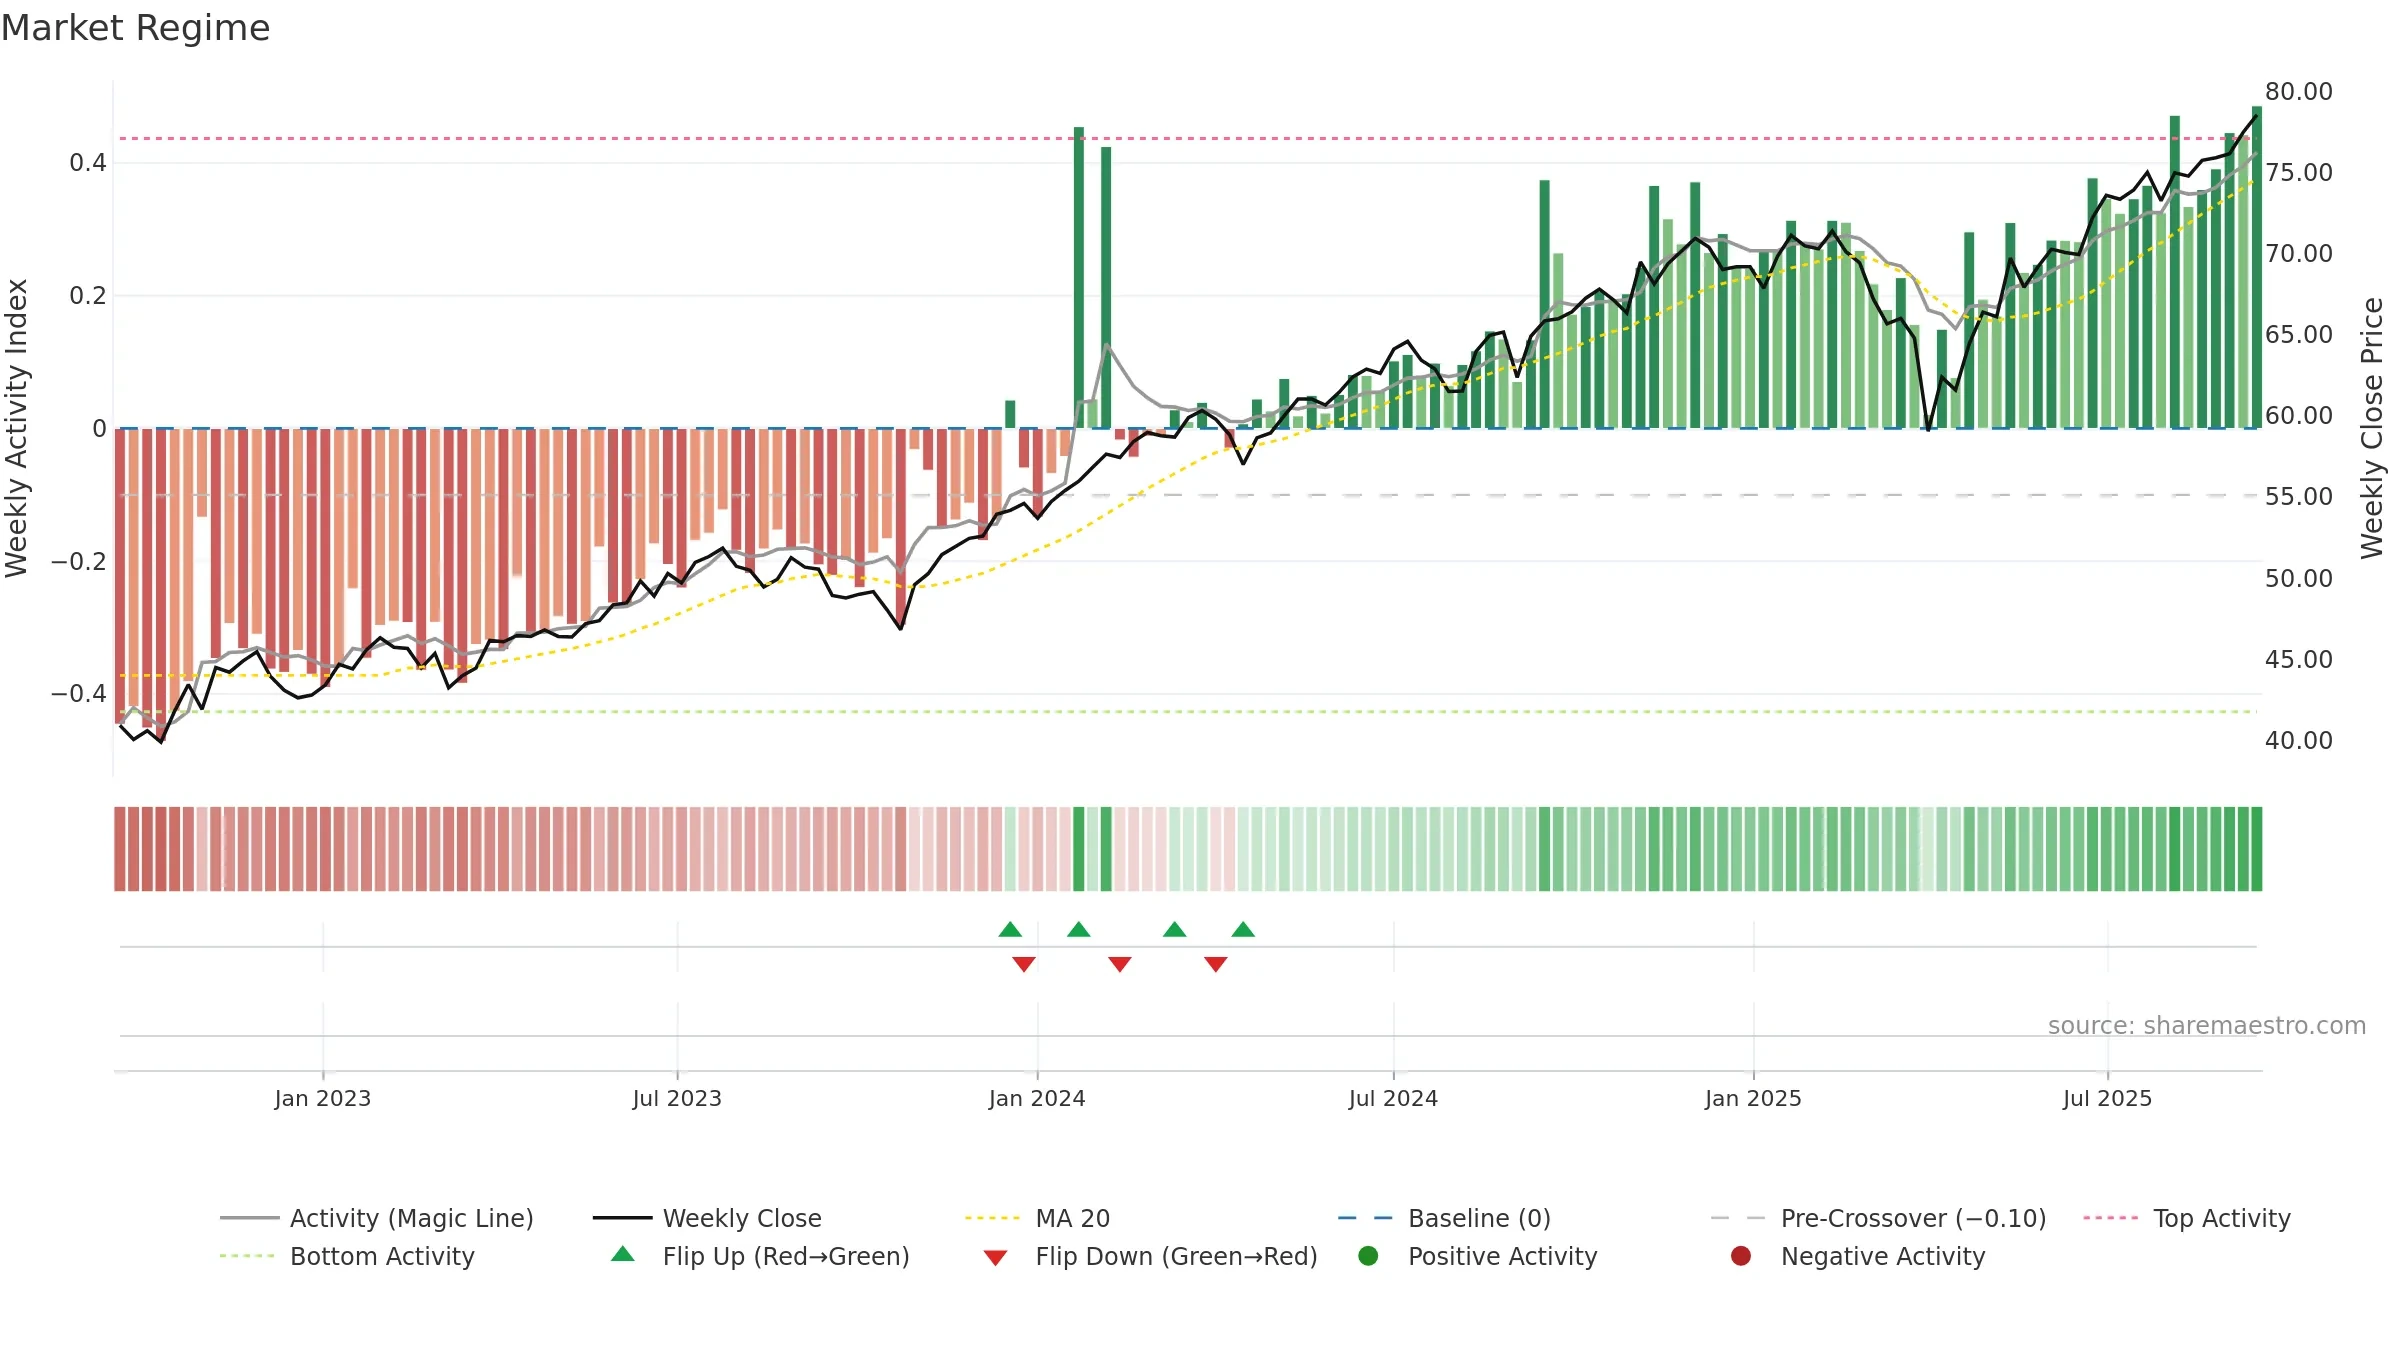Click the first red flip-down marker near Jan 2024

click(1024, 964)
